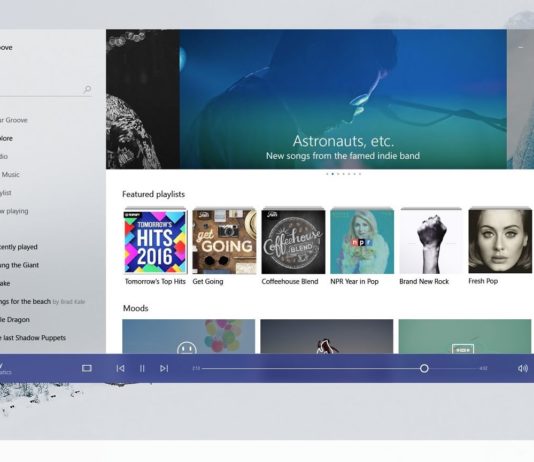Click the 'NPR Year in Pop' caption
The width and height of the screenshot is (534, 462).
(x=355, y=282)
